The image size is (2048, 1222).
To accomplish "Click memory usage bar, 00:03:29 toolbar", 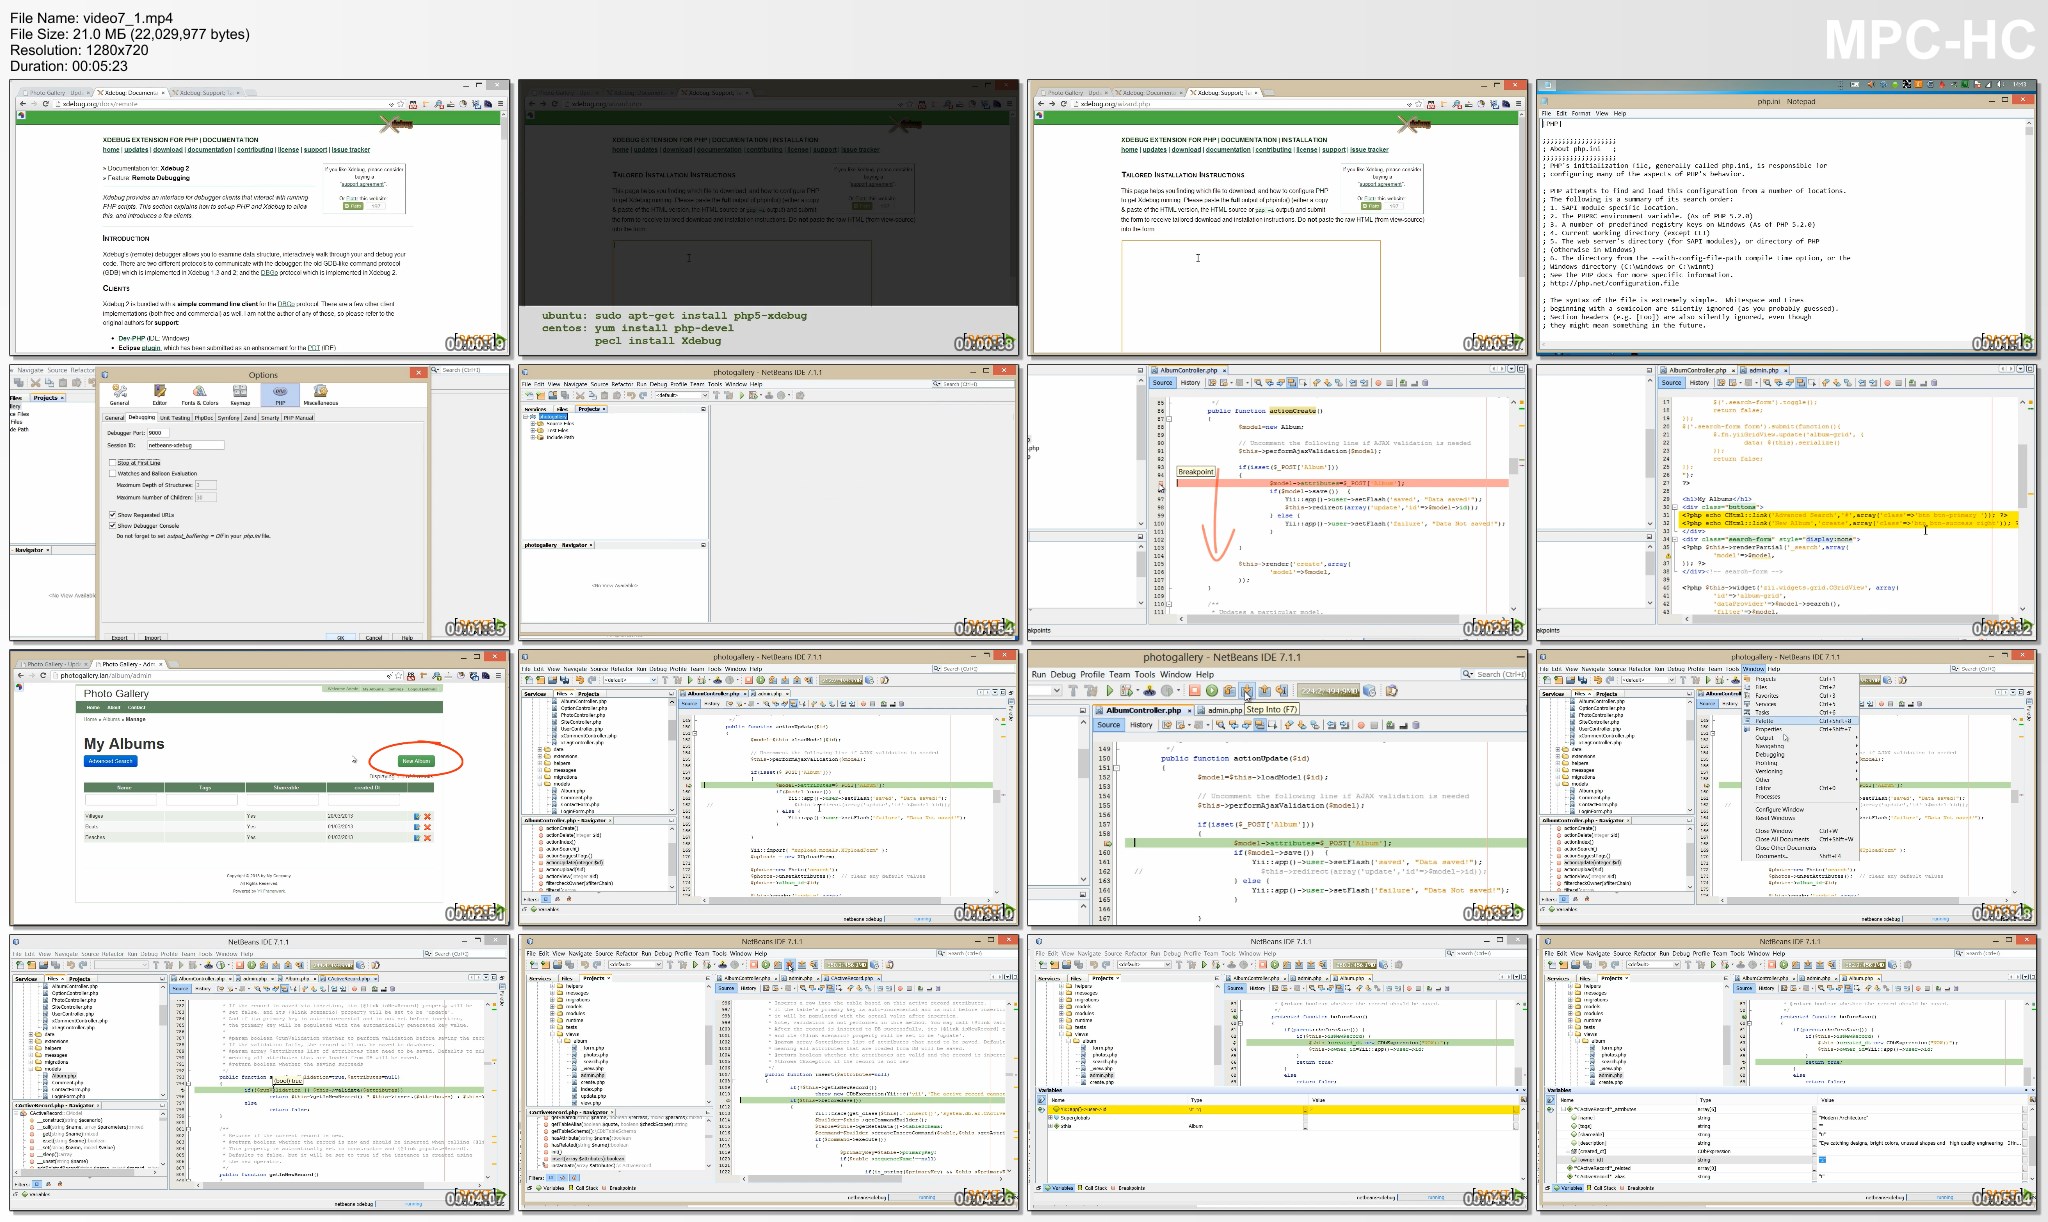I will 1328,690.
